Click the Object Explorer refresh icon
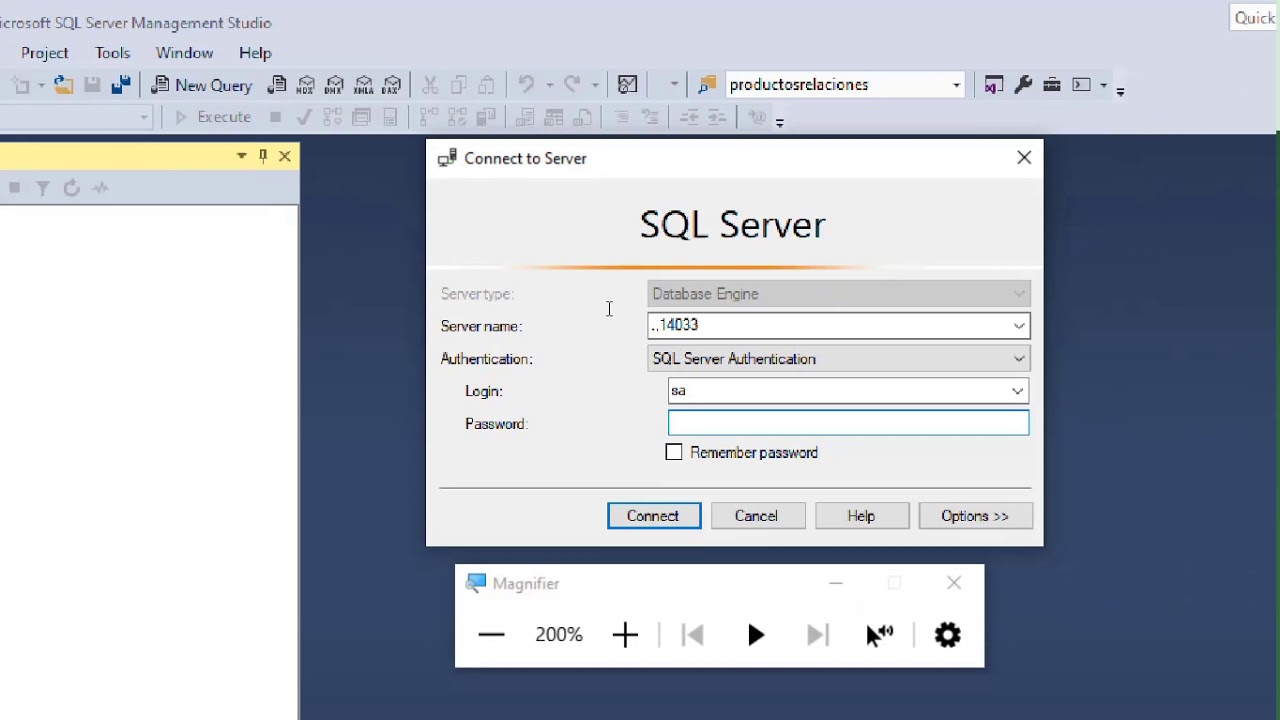Screen dimensions: 1280x720 click(71, 188)
